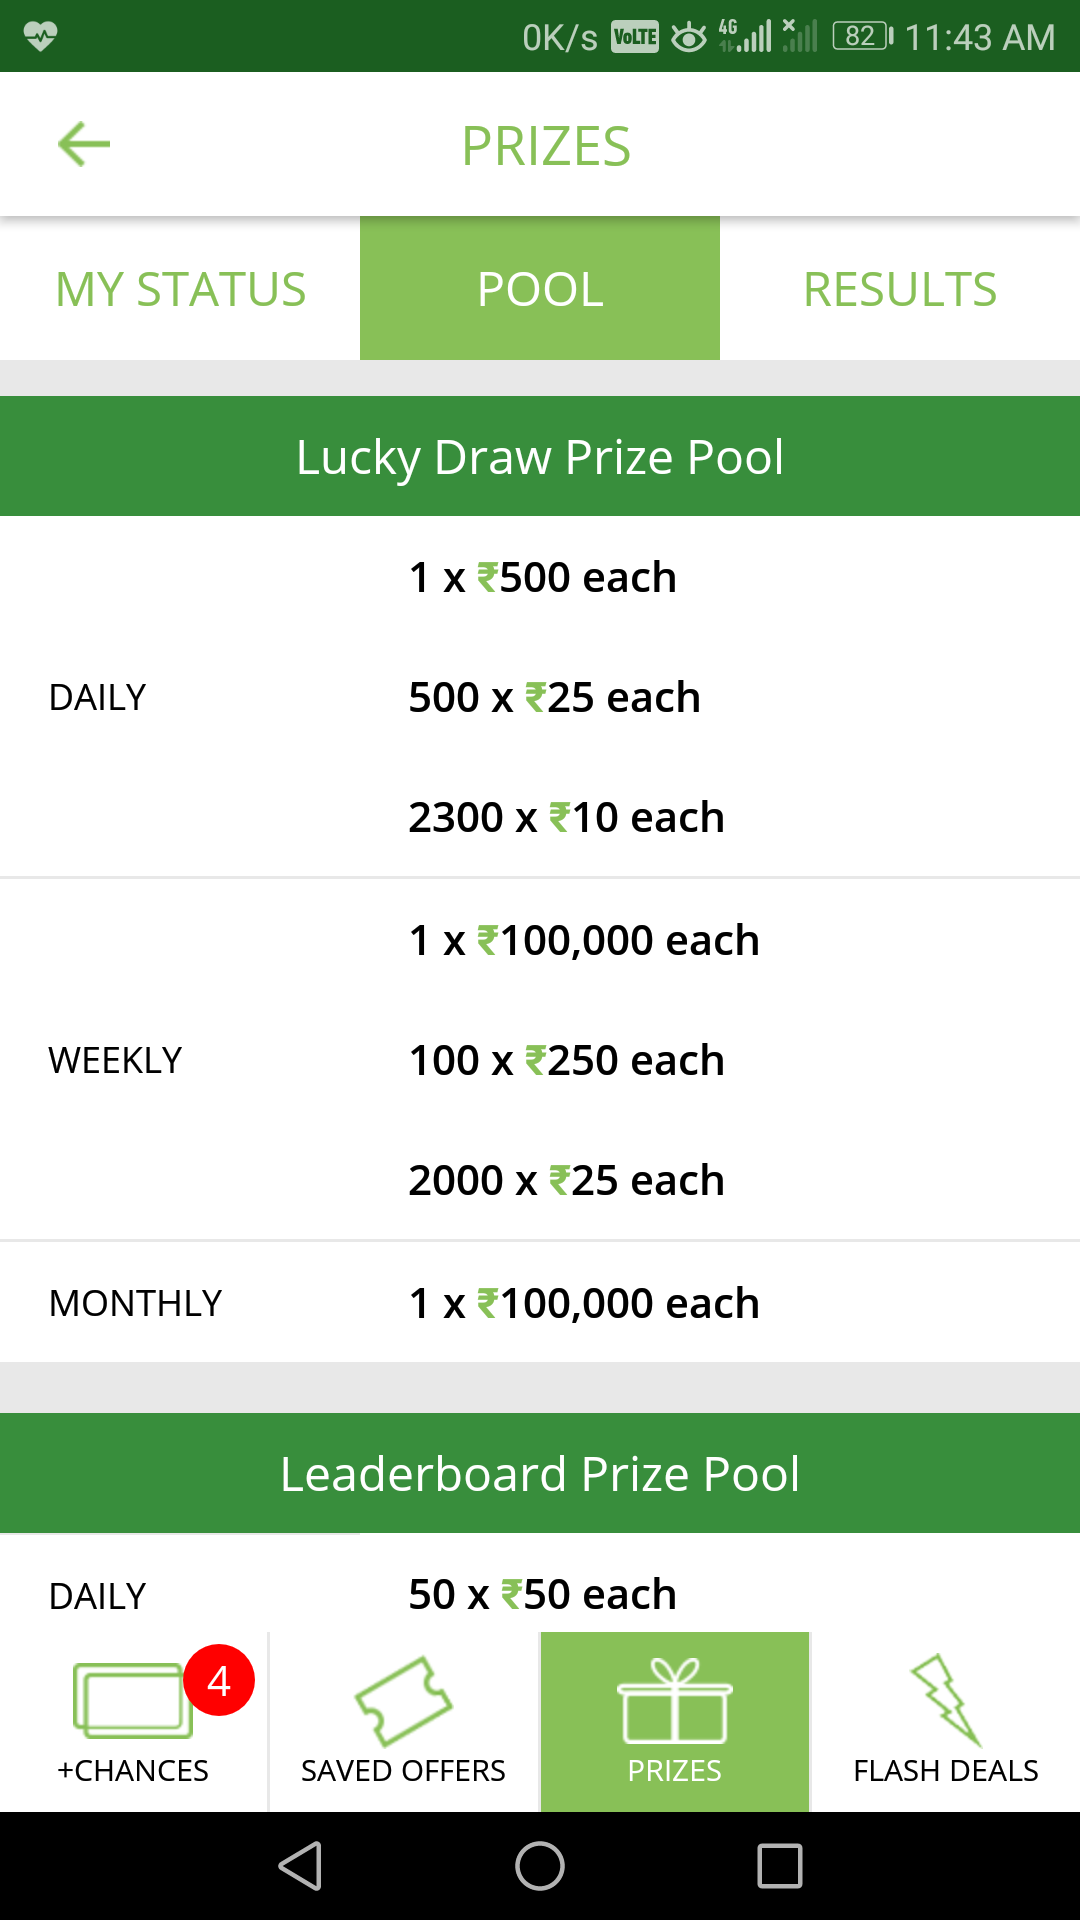Image resolution: width=1080 pixels, height=1920 pixels.
Task: Switch to the My Status tab
Action: (180, 289)
